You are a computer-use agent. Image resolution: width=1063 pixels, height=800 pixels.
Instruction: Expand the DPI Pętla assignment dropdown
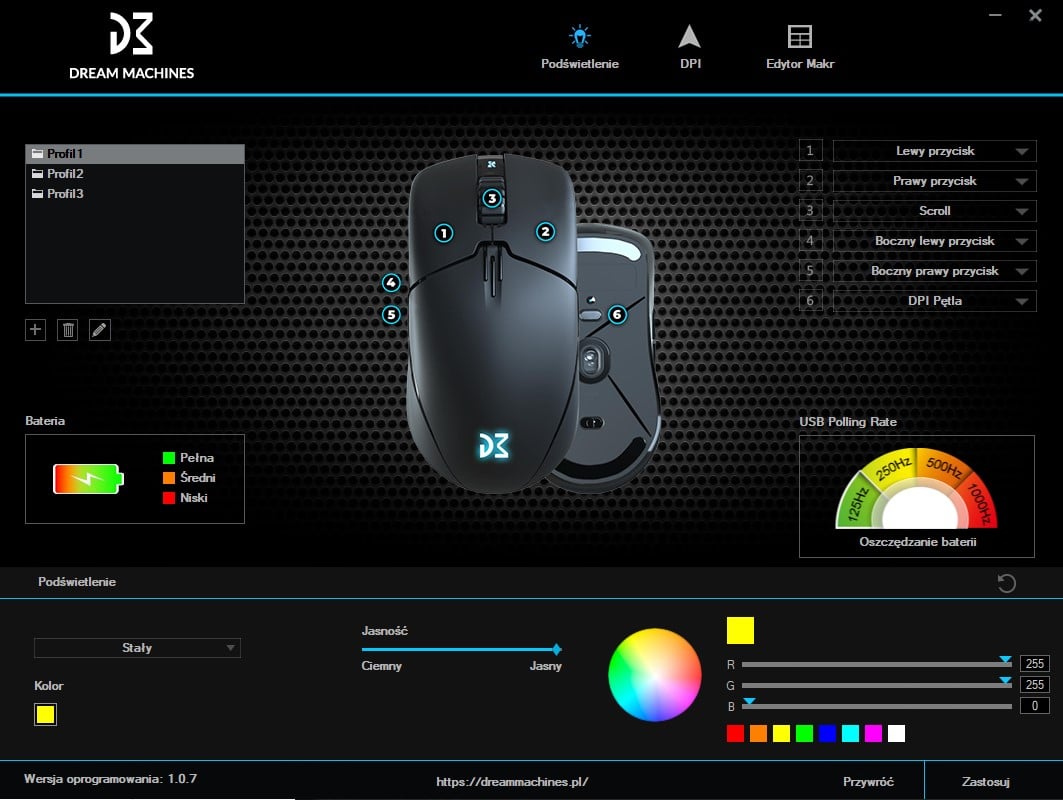pos(934,301)
